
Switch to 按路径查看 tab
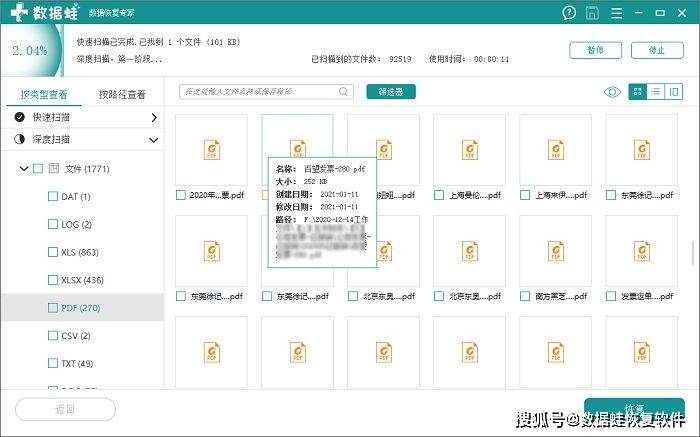(122, 95)
